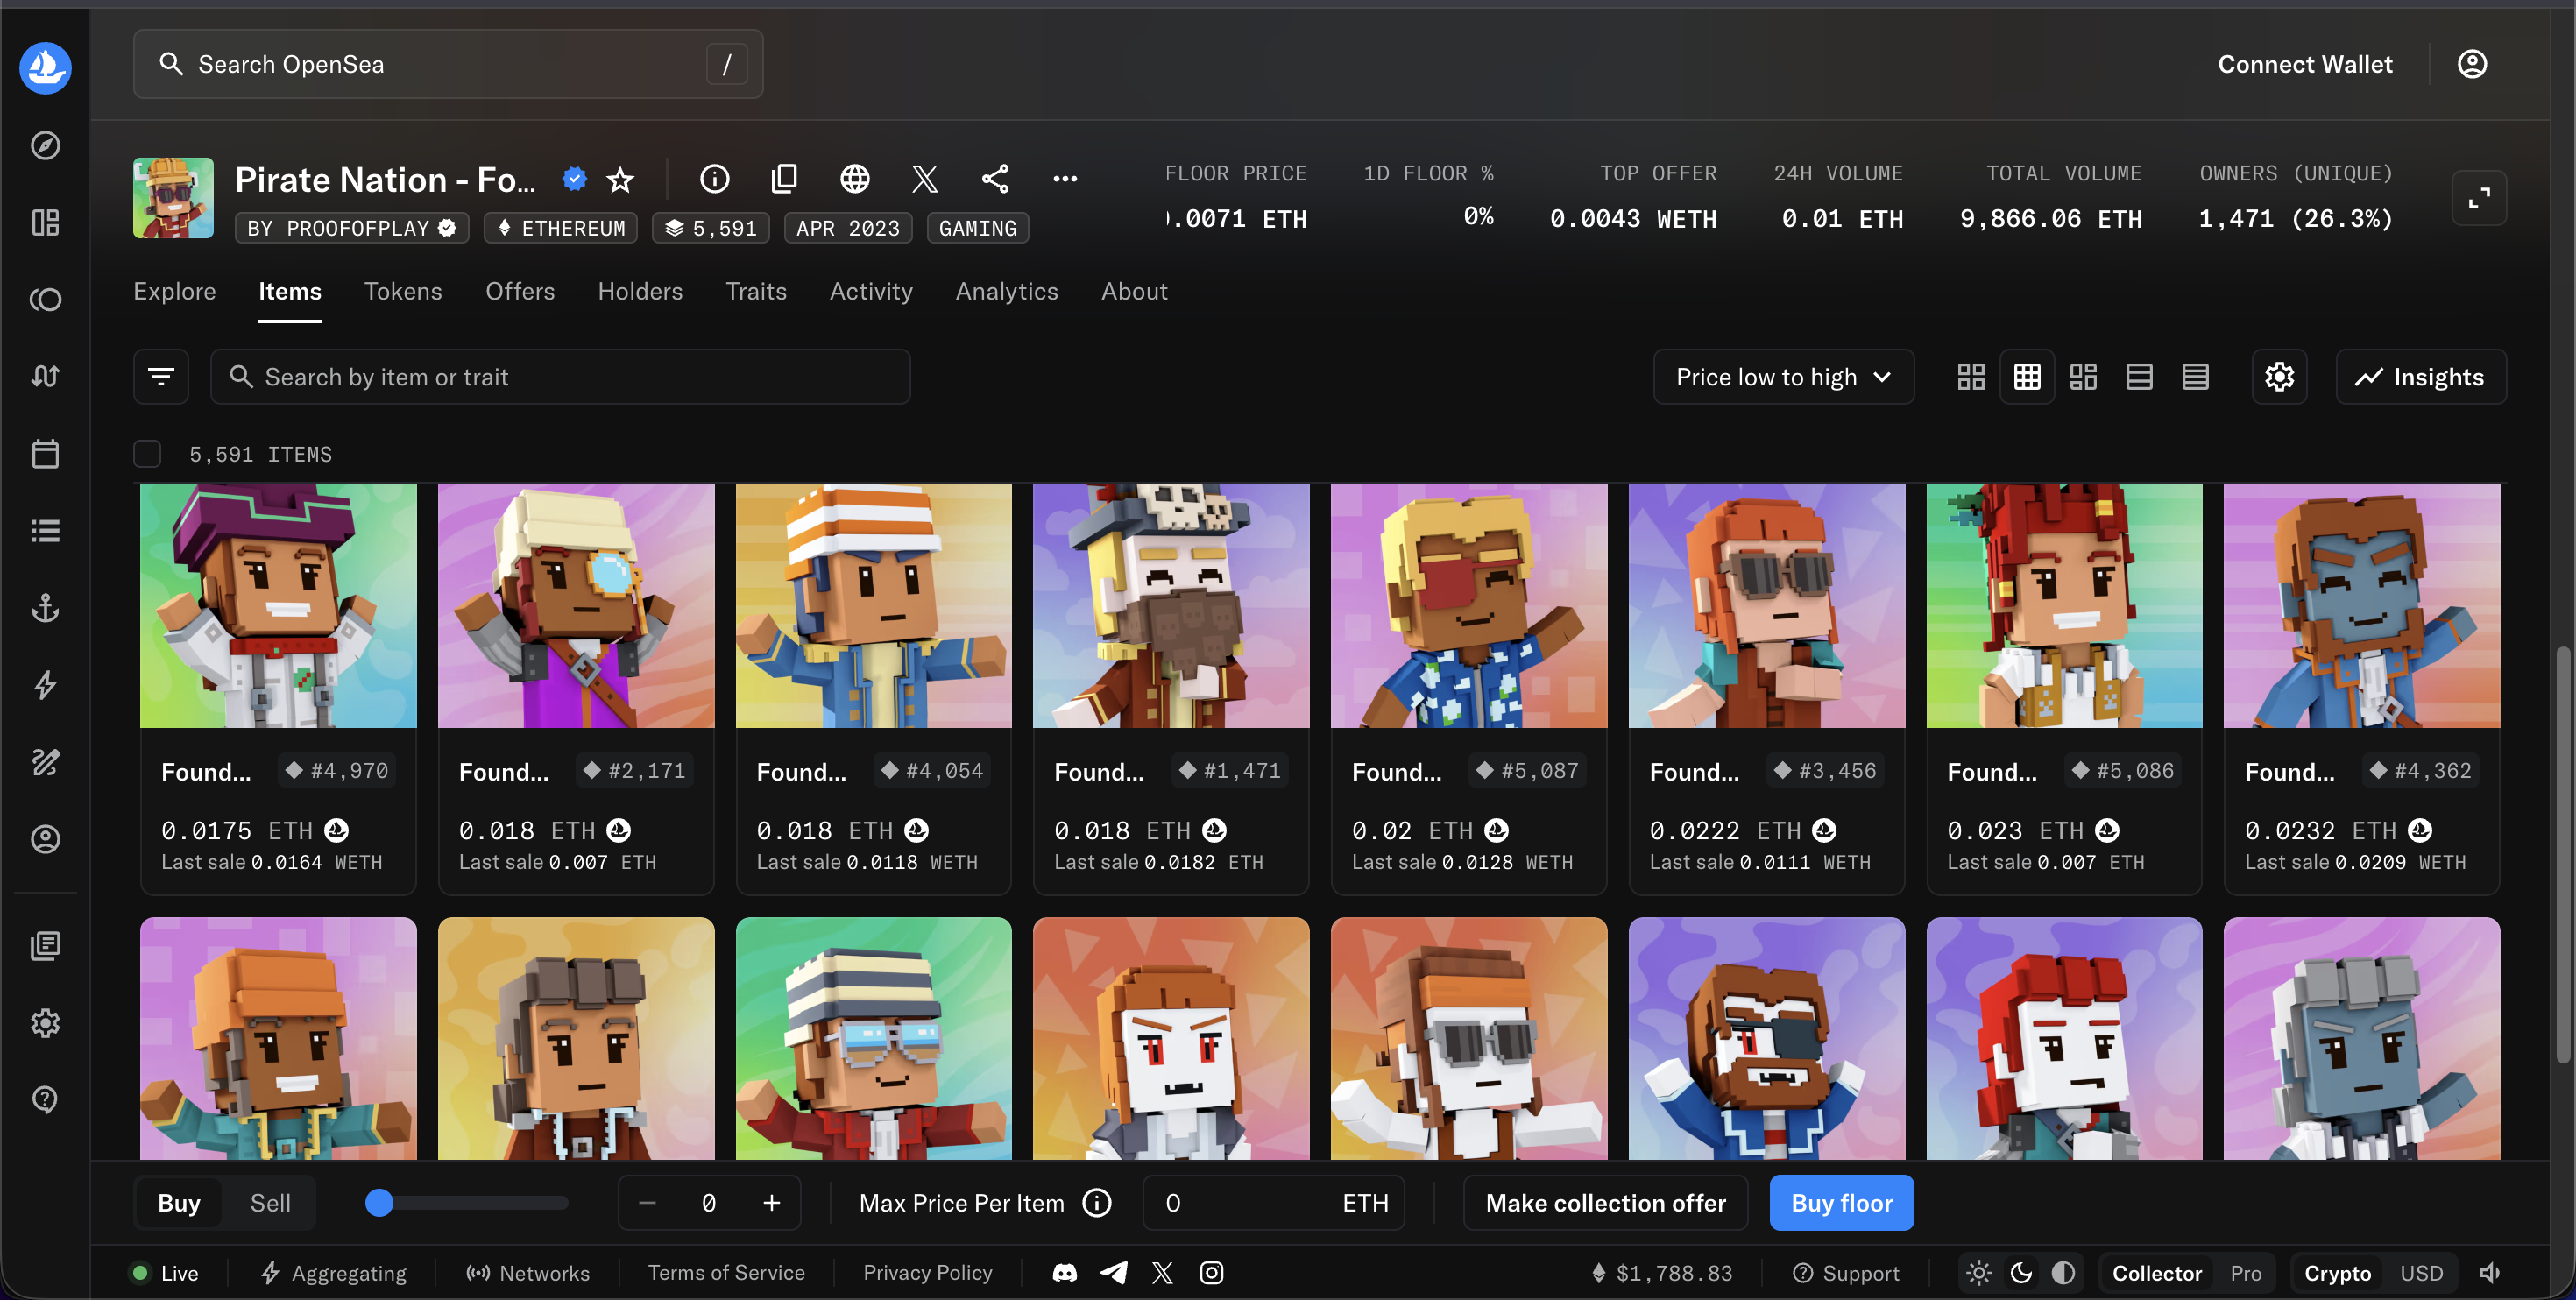Screen dimensions: 2576x1300
Task: Choose the large grid view
Action: (x=1970, y=377)
